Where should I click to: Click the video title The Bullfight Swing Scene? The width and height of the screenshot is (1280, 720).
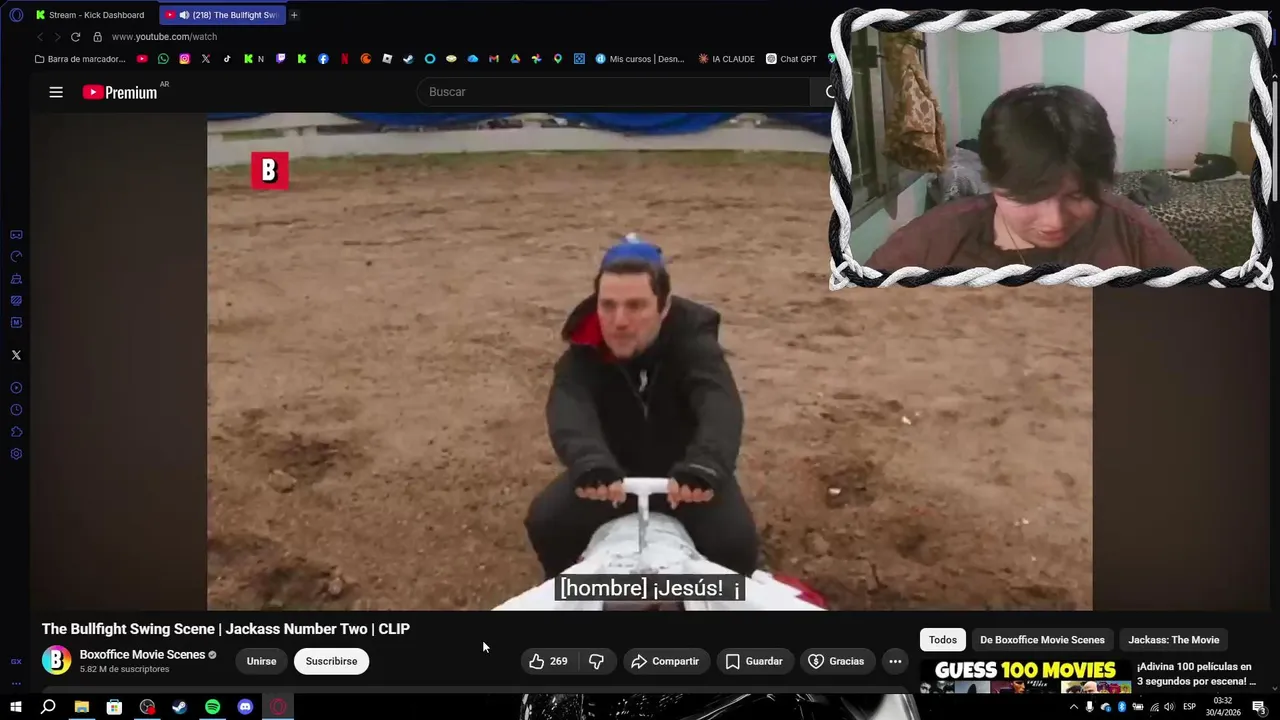pos(226,629)
